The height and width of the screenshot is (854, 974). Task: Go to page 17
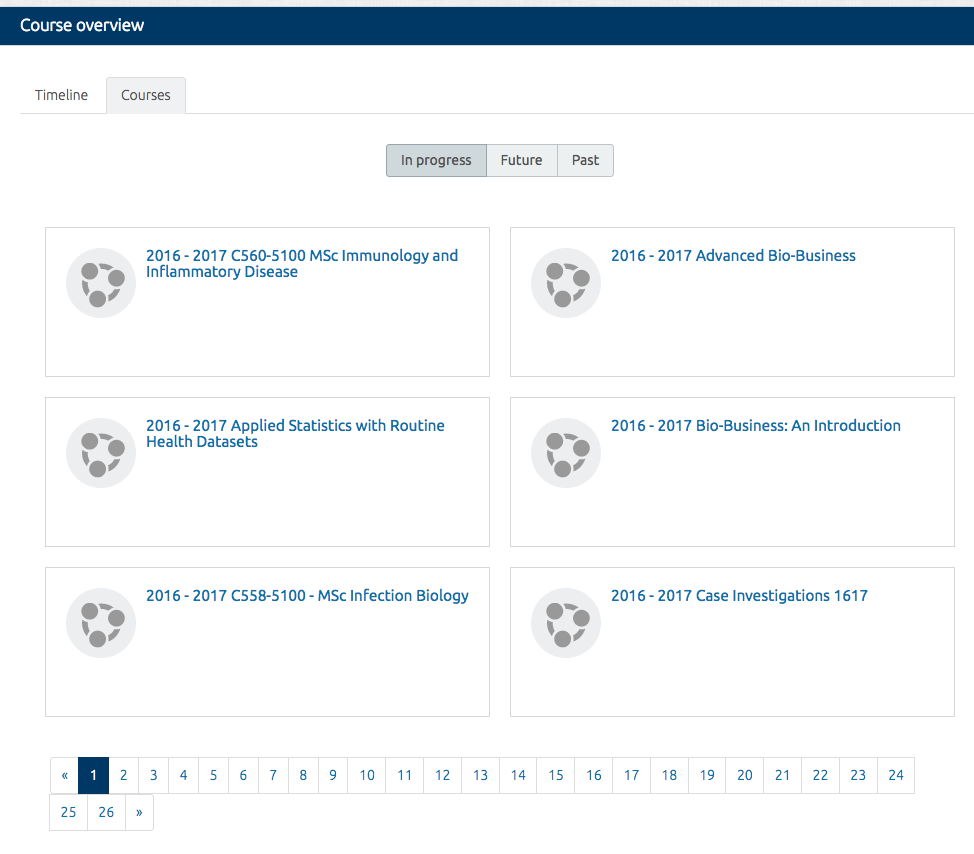(632, 775)
